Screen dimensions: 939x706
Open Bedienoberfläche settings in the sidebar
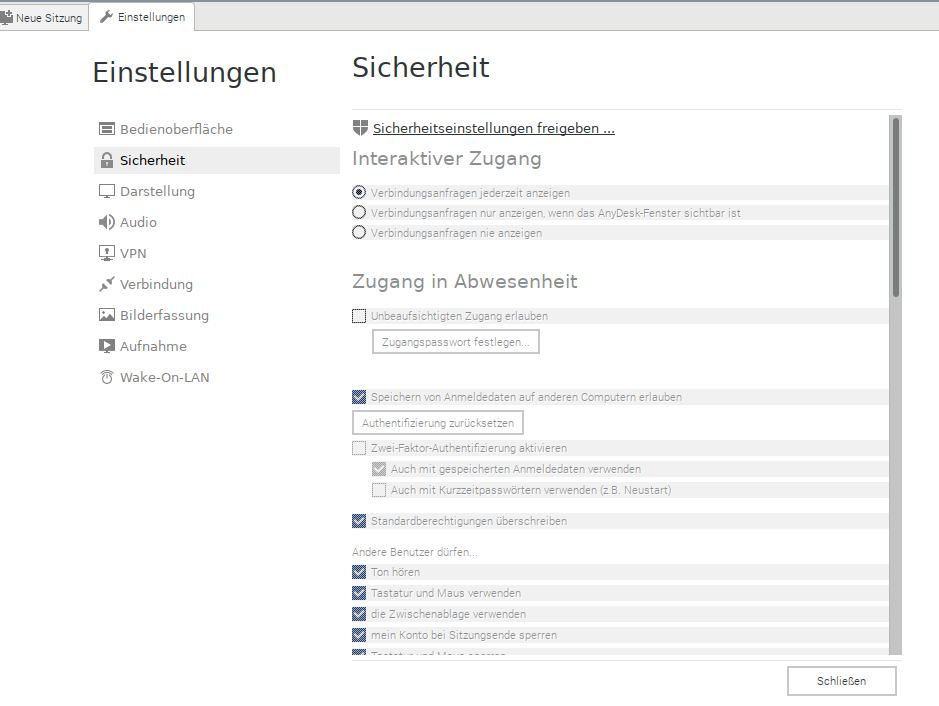pyautogui.click(x=106, y=129)
